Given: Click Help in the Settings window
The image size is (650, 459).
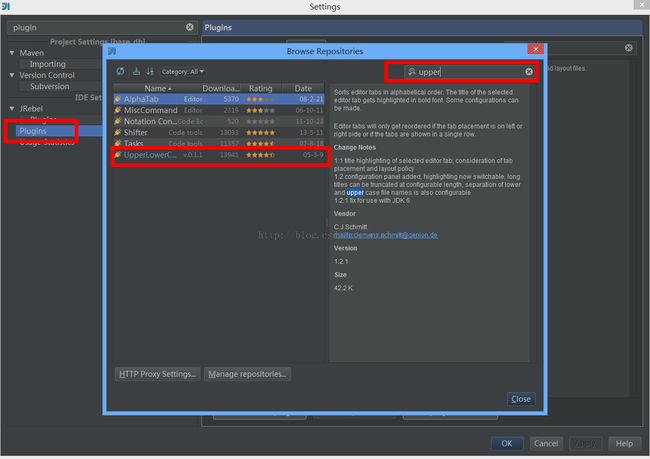Looking at the screenshot, I should (624, 444).
